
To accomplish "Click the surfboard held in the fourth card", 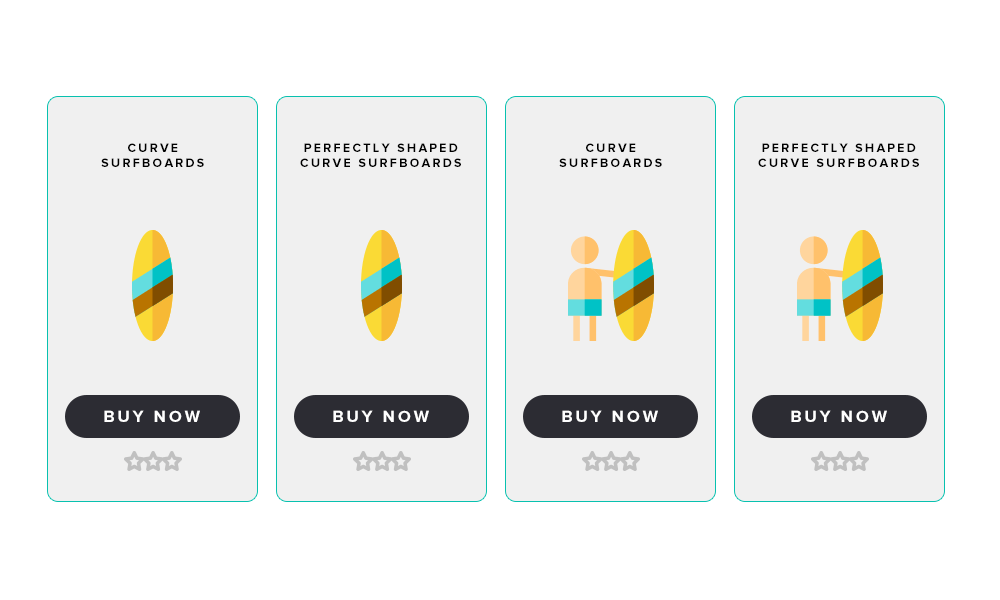I will 862,285.
